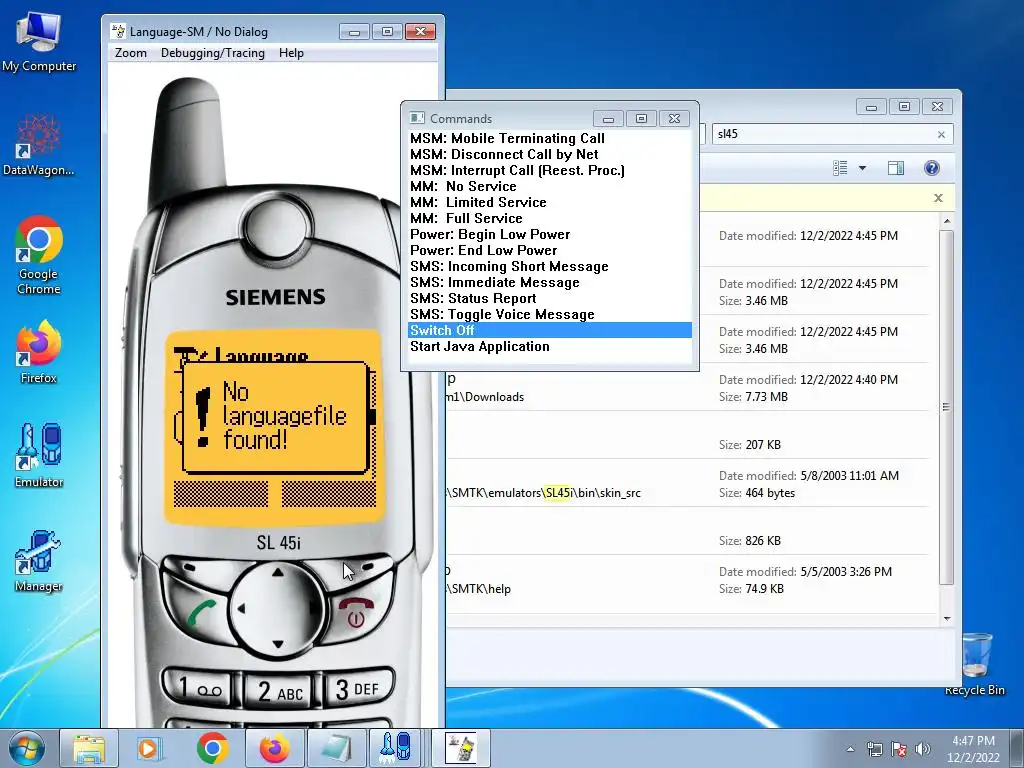Open Chrome from the taskbar
This screenshot has height=768, width=1024.
[212, 748]
